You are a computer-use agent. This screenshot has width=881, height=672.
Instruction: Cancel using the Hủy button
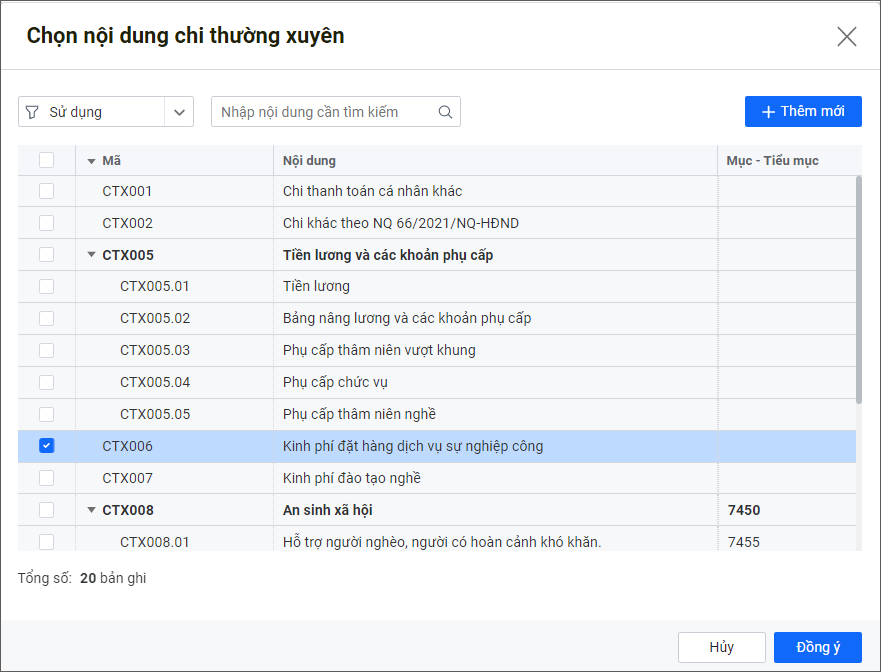(x=721, y=647)
